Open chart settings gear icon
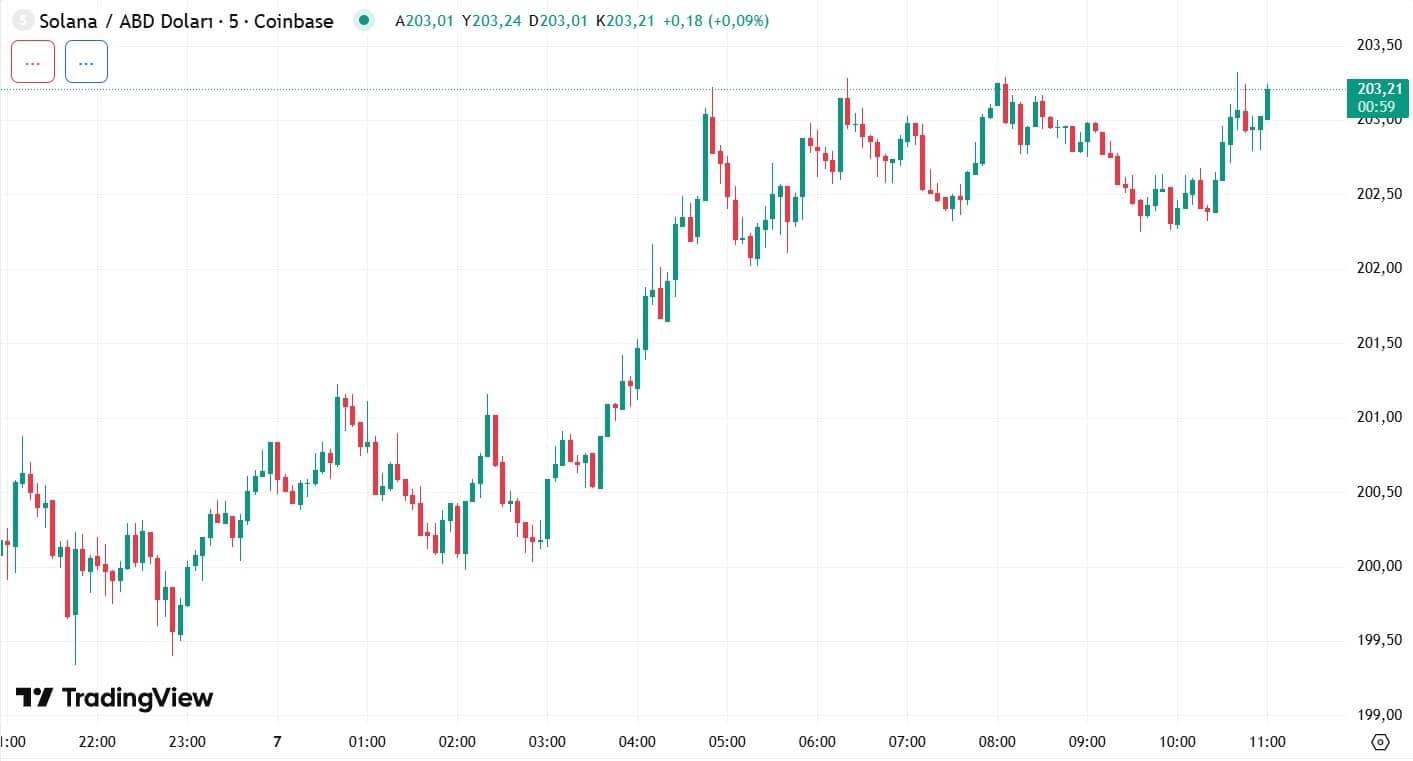The width and height of the screenshot is (1413, 761). point(1381,742)
